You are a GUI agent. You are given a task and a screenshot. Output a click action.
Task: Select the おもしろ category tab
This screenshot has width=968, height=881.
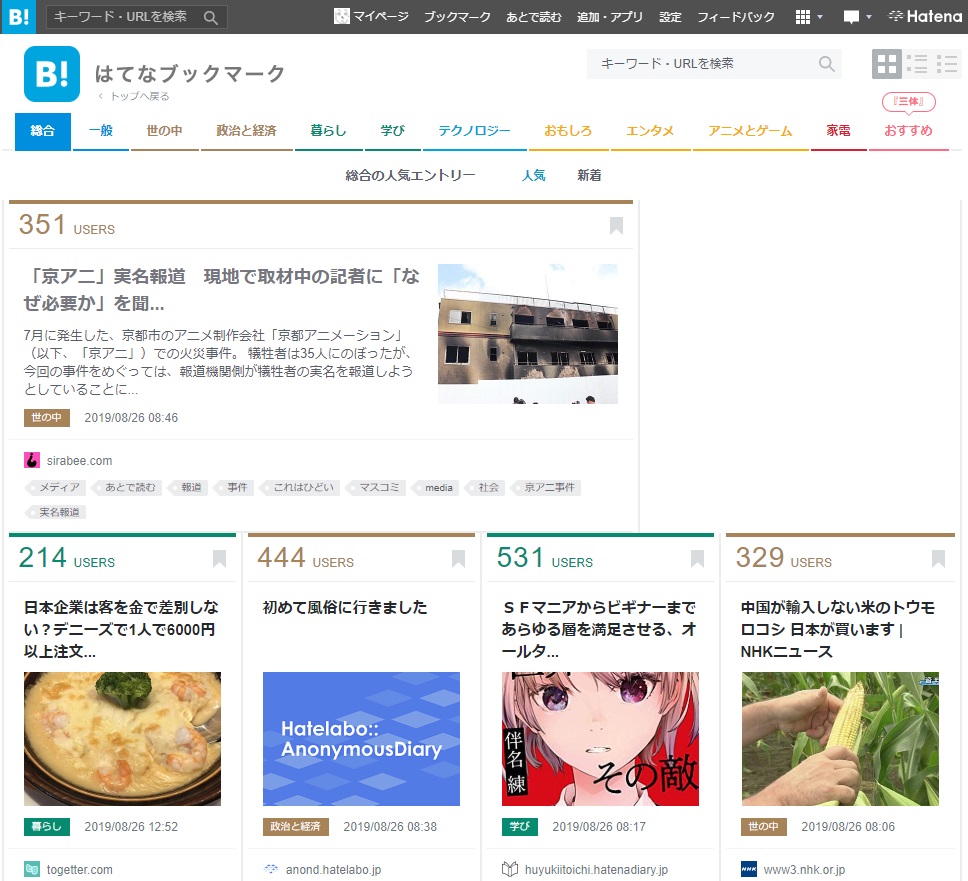[568, 131]
